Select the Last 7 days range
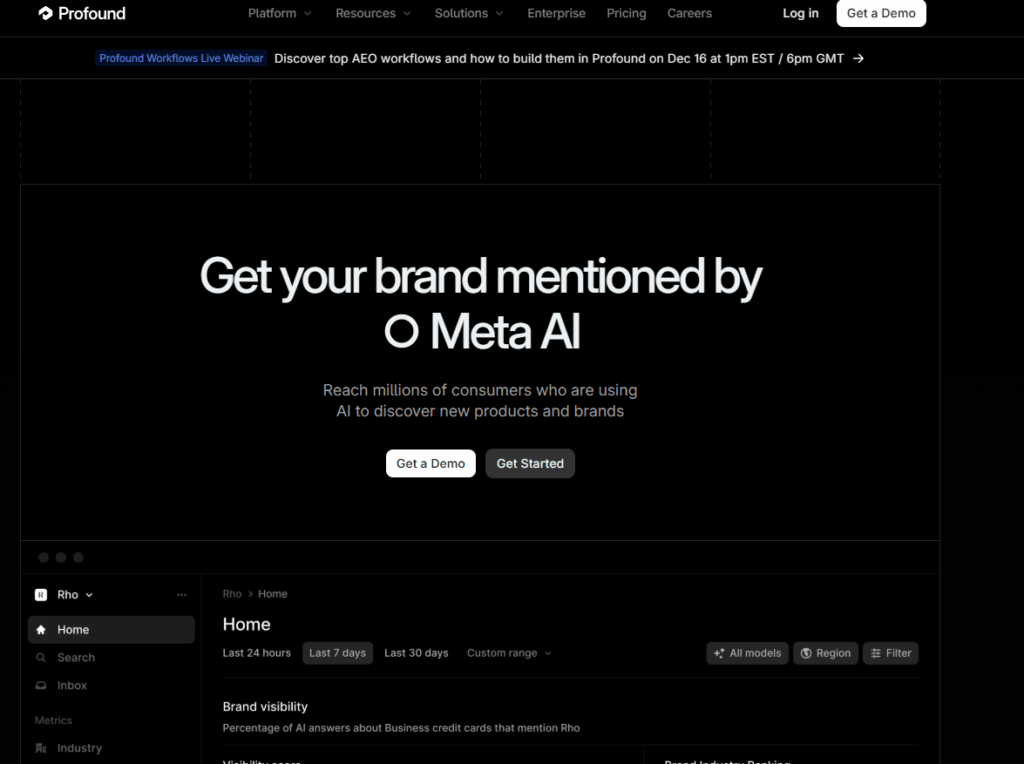 (x=337, y=653)
